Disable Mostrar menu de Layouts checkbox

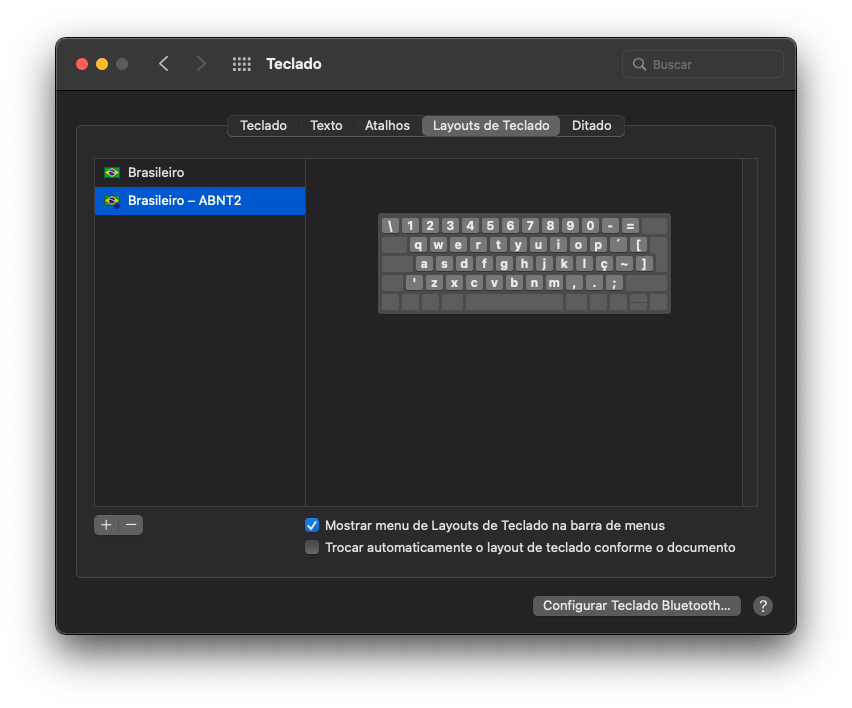click(x=312, y=525)
